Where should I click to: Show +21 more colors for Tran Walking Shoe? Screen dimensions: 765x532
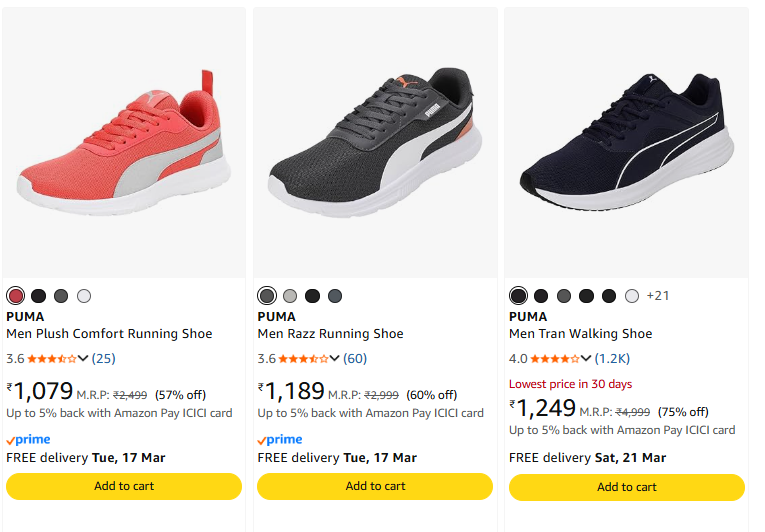(x=658, y=296)
